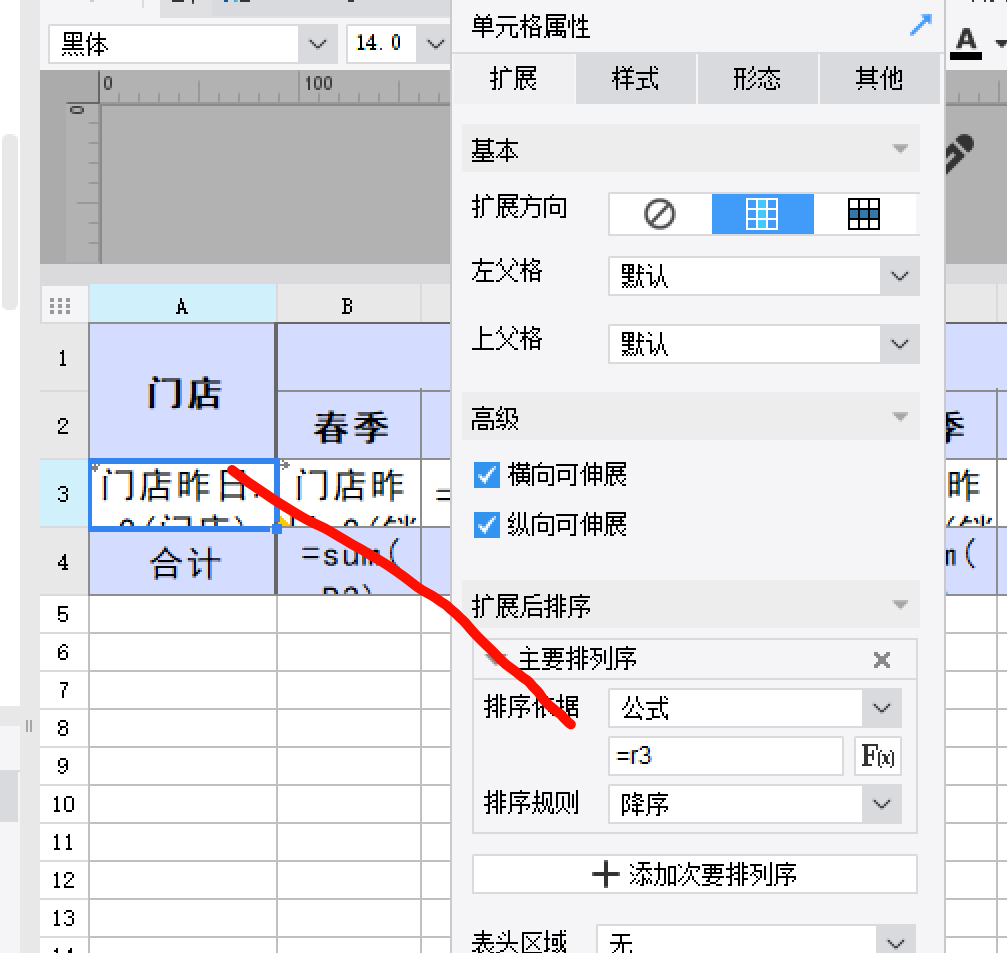Image resolution: width=1007 pixels, height=953 pixels.
Task: Open the 黑体 font name dropdown
Action: coord(317,44)
